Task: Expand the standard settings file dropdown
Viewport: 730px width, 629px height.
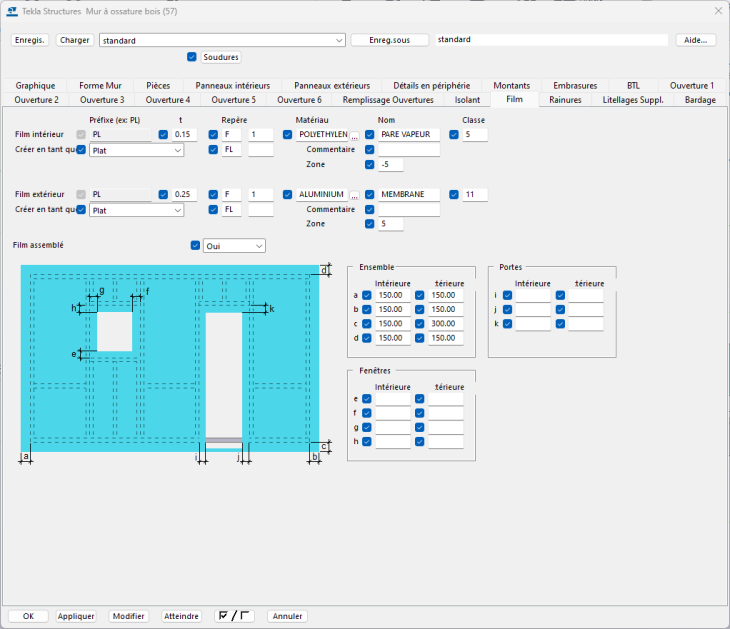Action: [340, 40]
